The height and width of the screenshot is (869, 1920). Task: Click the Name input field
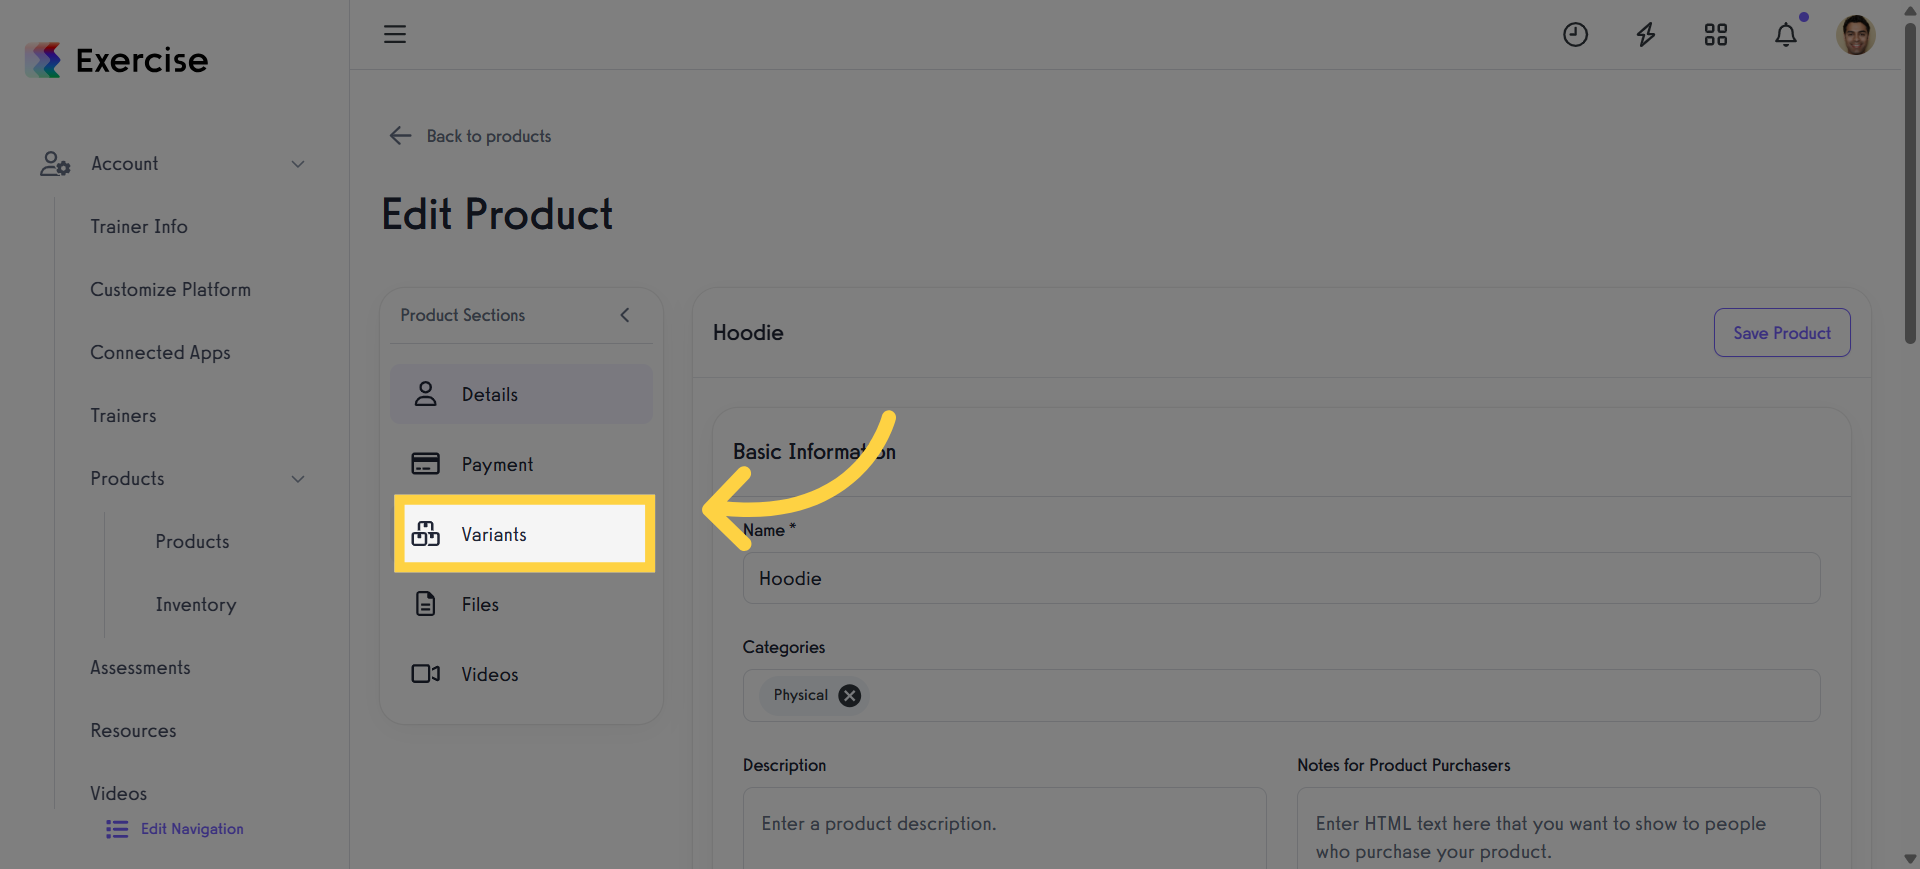(1281, 579)
